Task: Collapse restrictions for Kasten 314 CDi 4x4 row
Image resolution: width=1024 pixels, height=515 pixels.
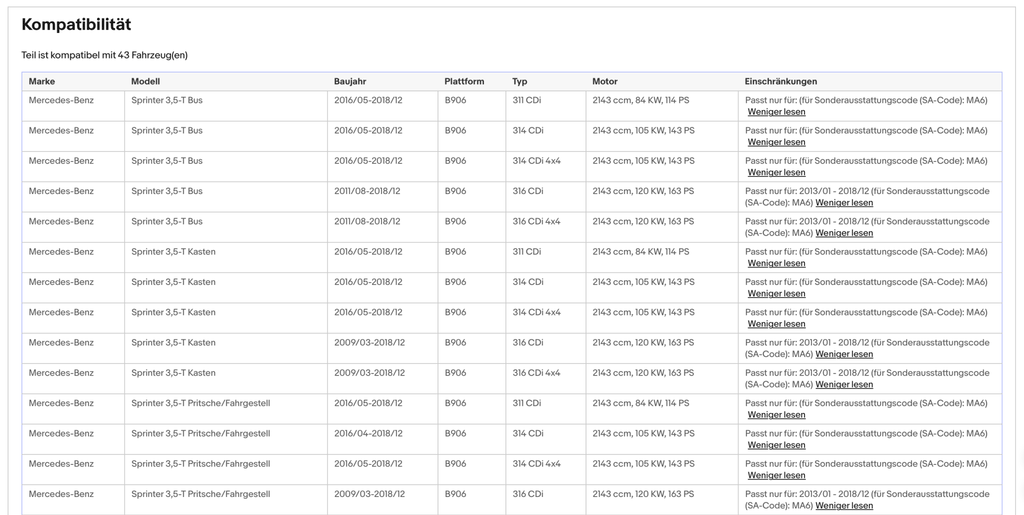Action: [x=776, y=324]
